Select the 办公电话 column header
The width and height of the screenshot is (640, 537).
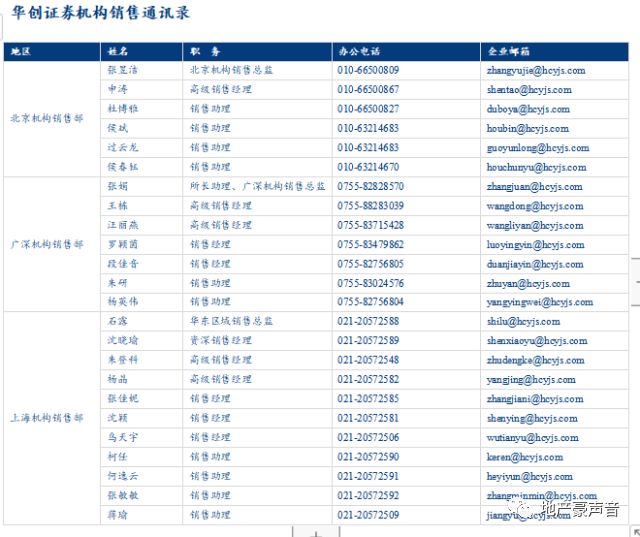point(406,51)
